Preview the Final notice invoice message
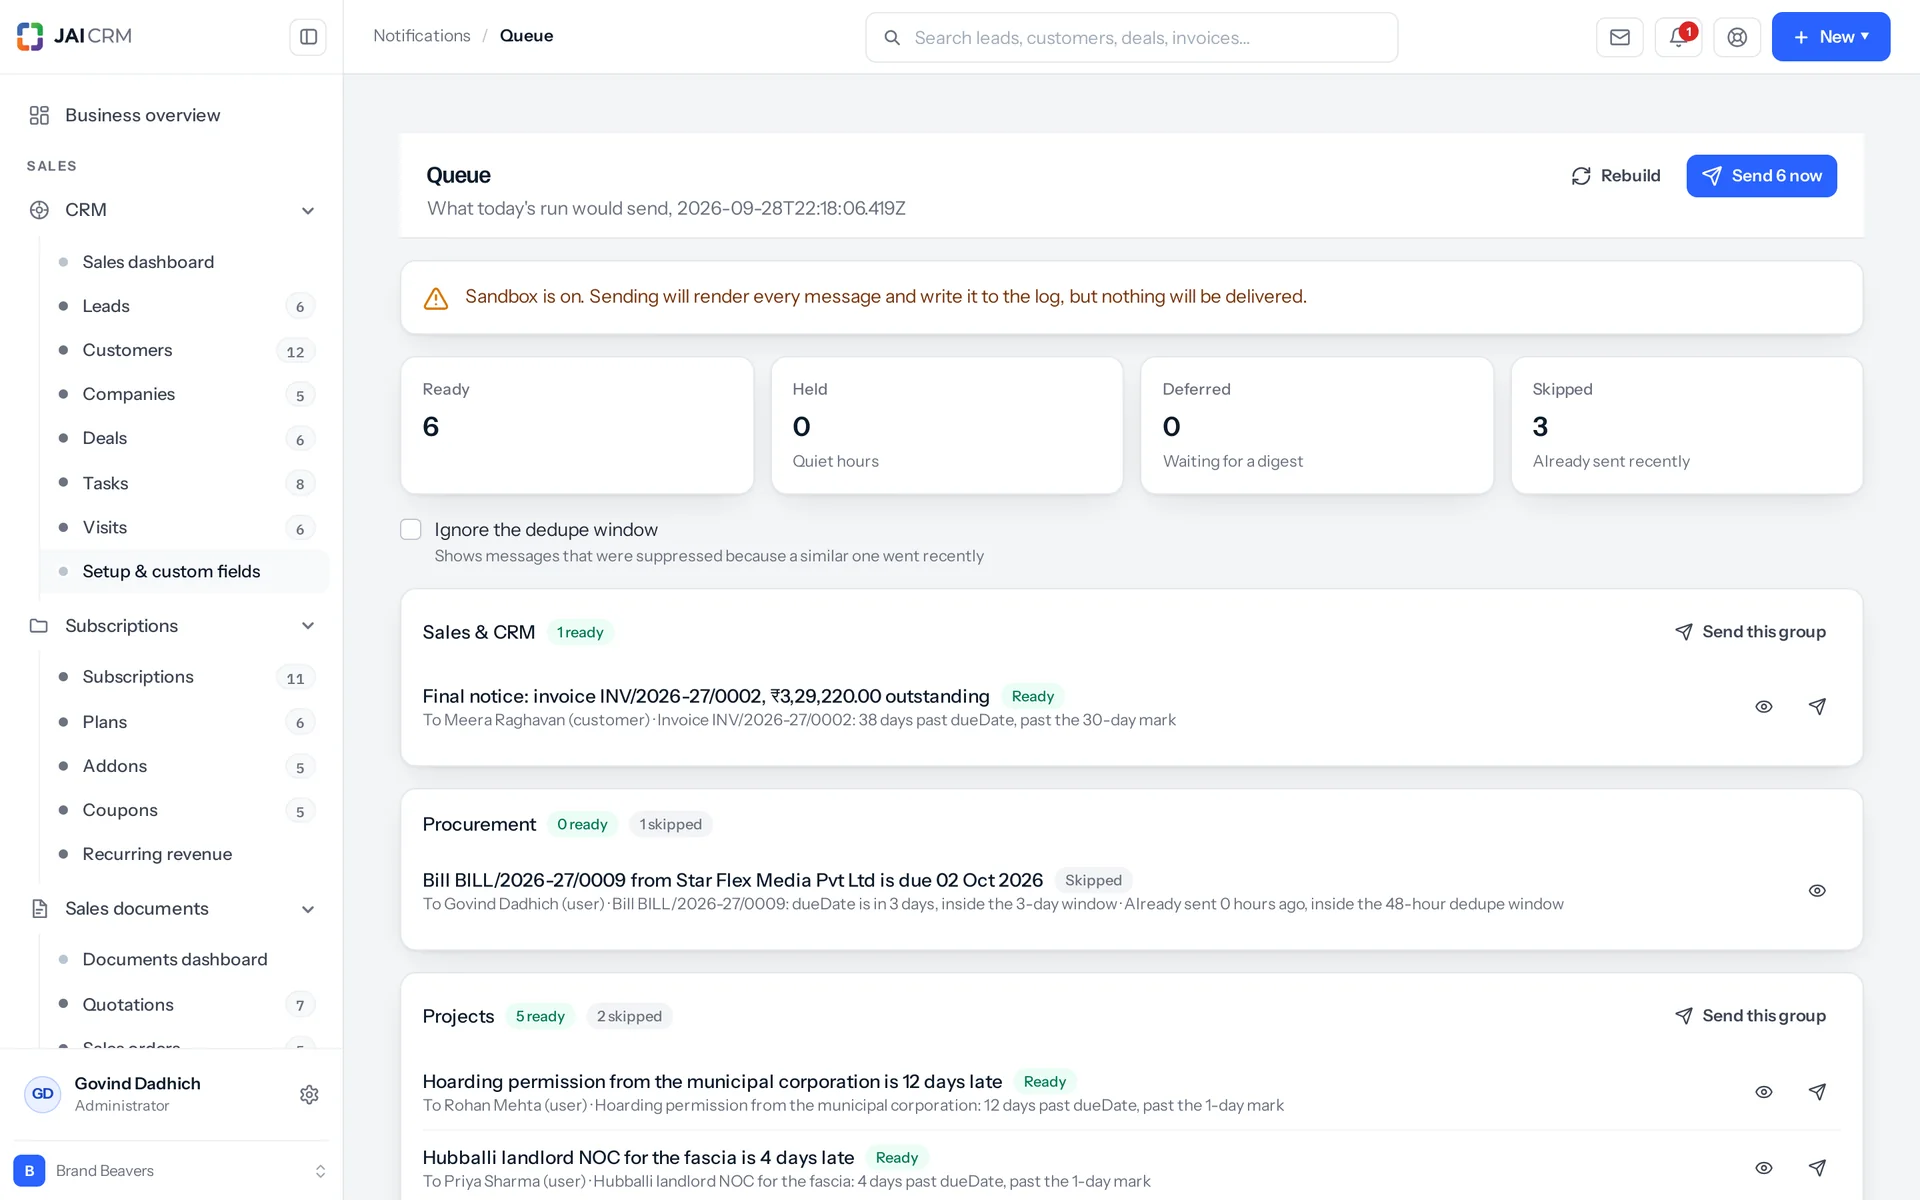This screenshot has height=1200, width=1920. coord(1764,707)
